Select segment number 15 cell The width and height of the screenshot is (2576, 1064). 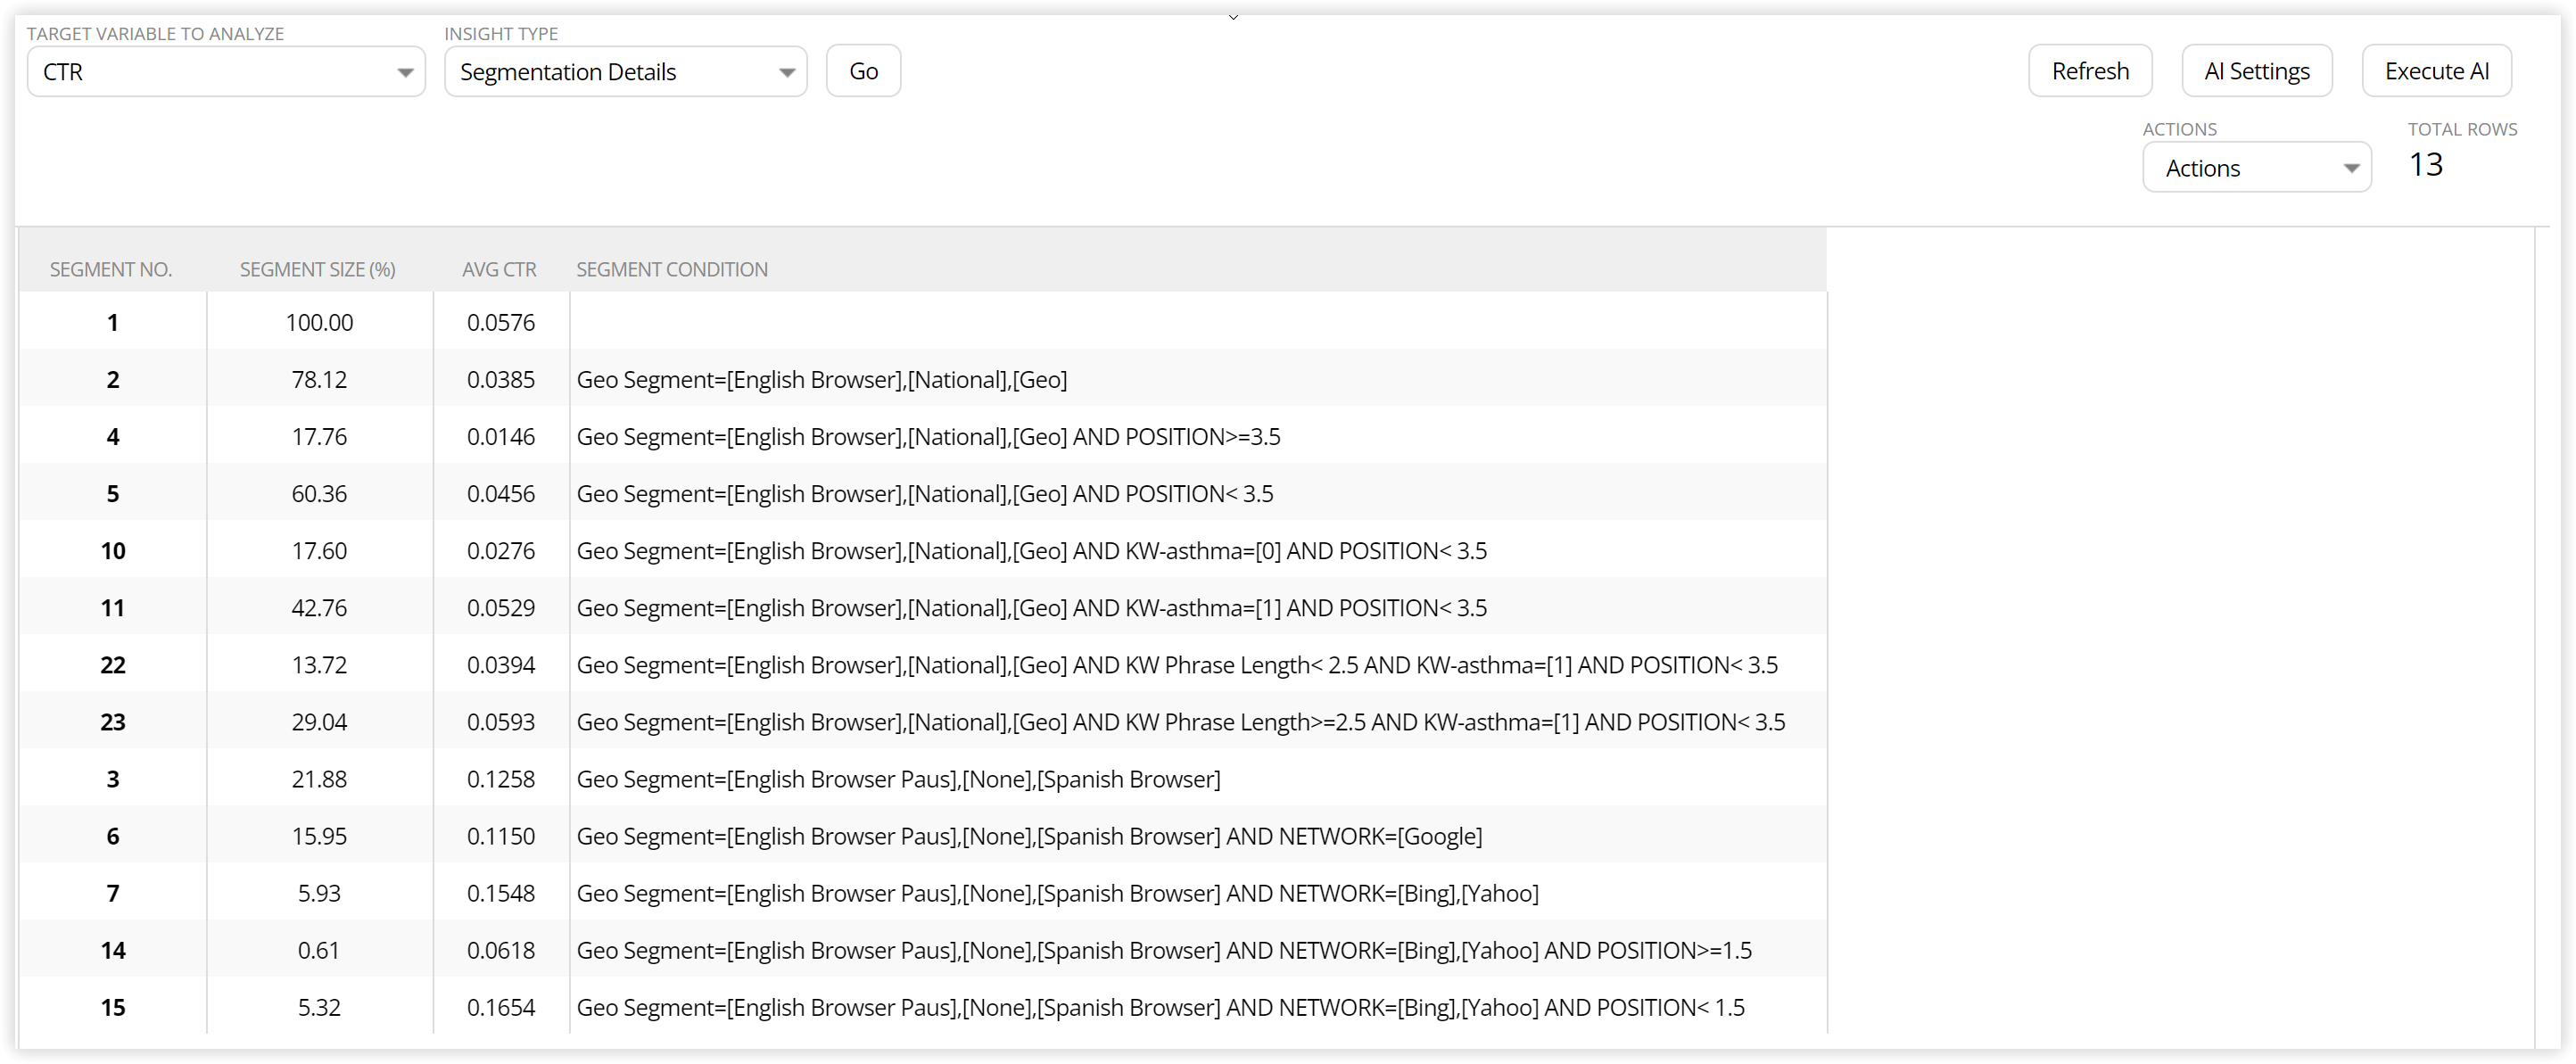(x=113, y=1006)
